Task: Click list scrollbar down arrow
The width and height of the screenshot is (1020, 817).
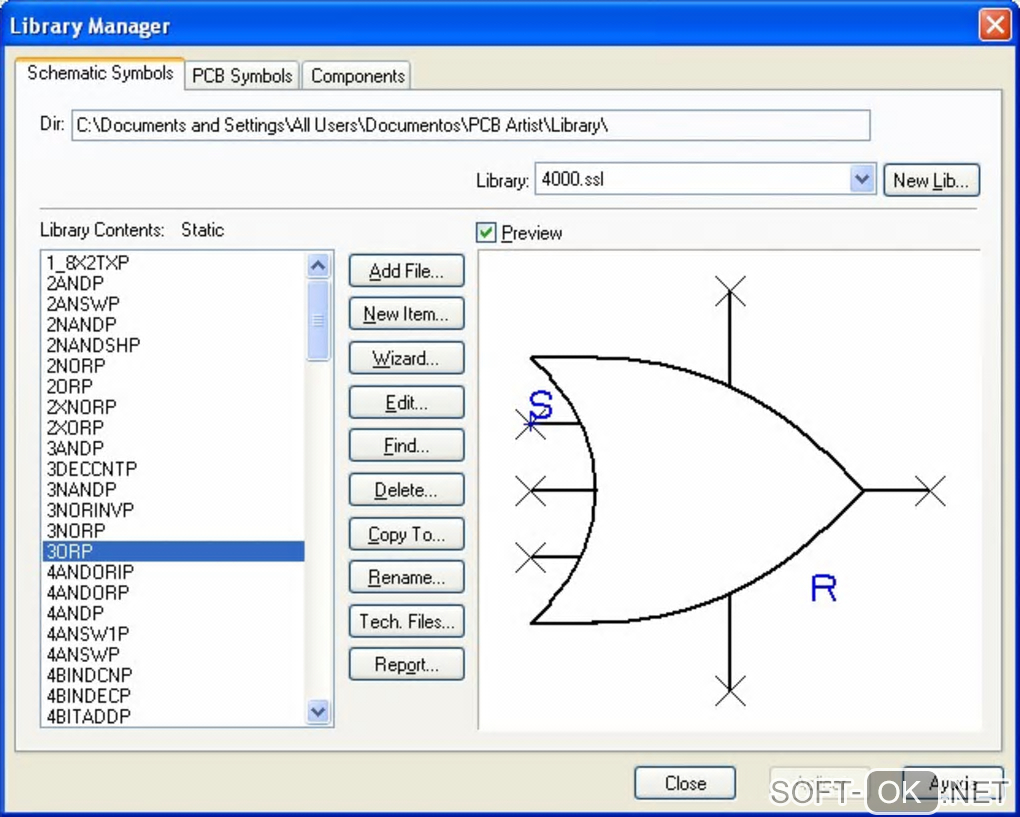Action: [318, 711]
